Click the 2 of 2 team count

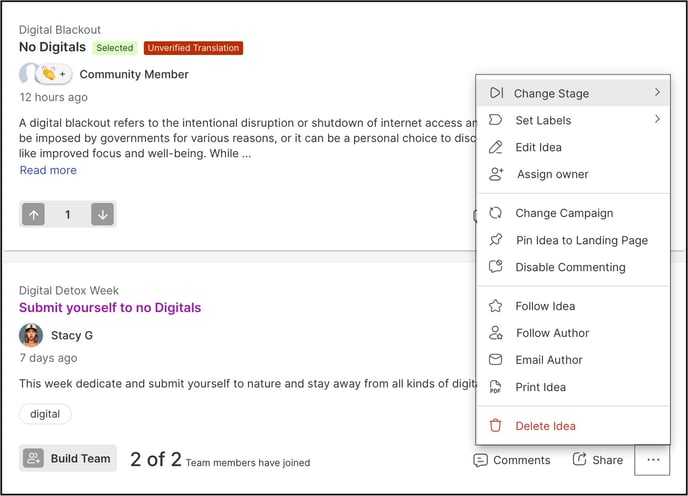pos(156,459)
